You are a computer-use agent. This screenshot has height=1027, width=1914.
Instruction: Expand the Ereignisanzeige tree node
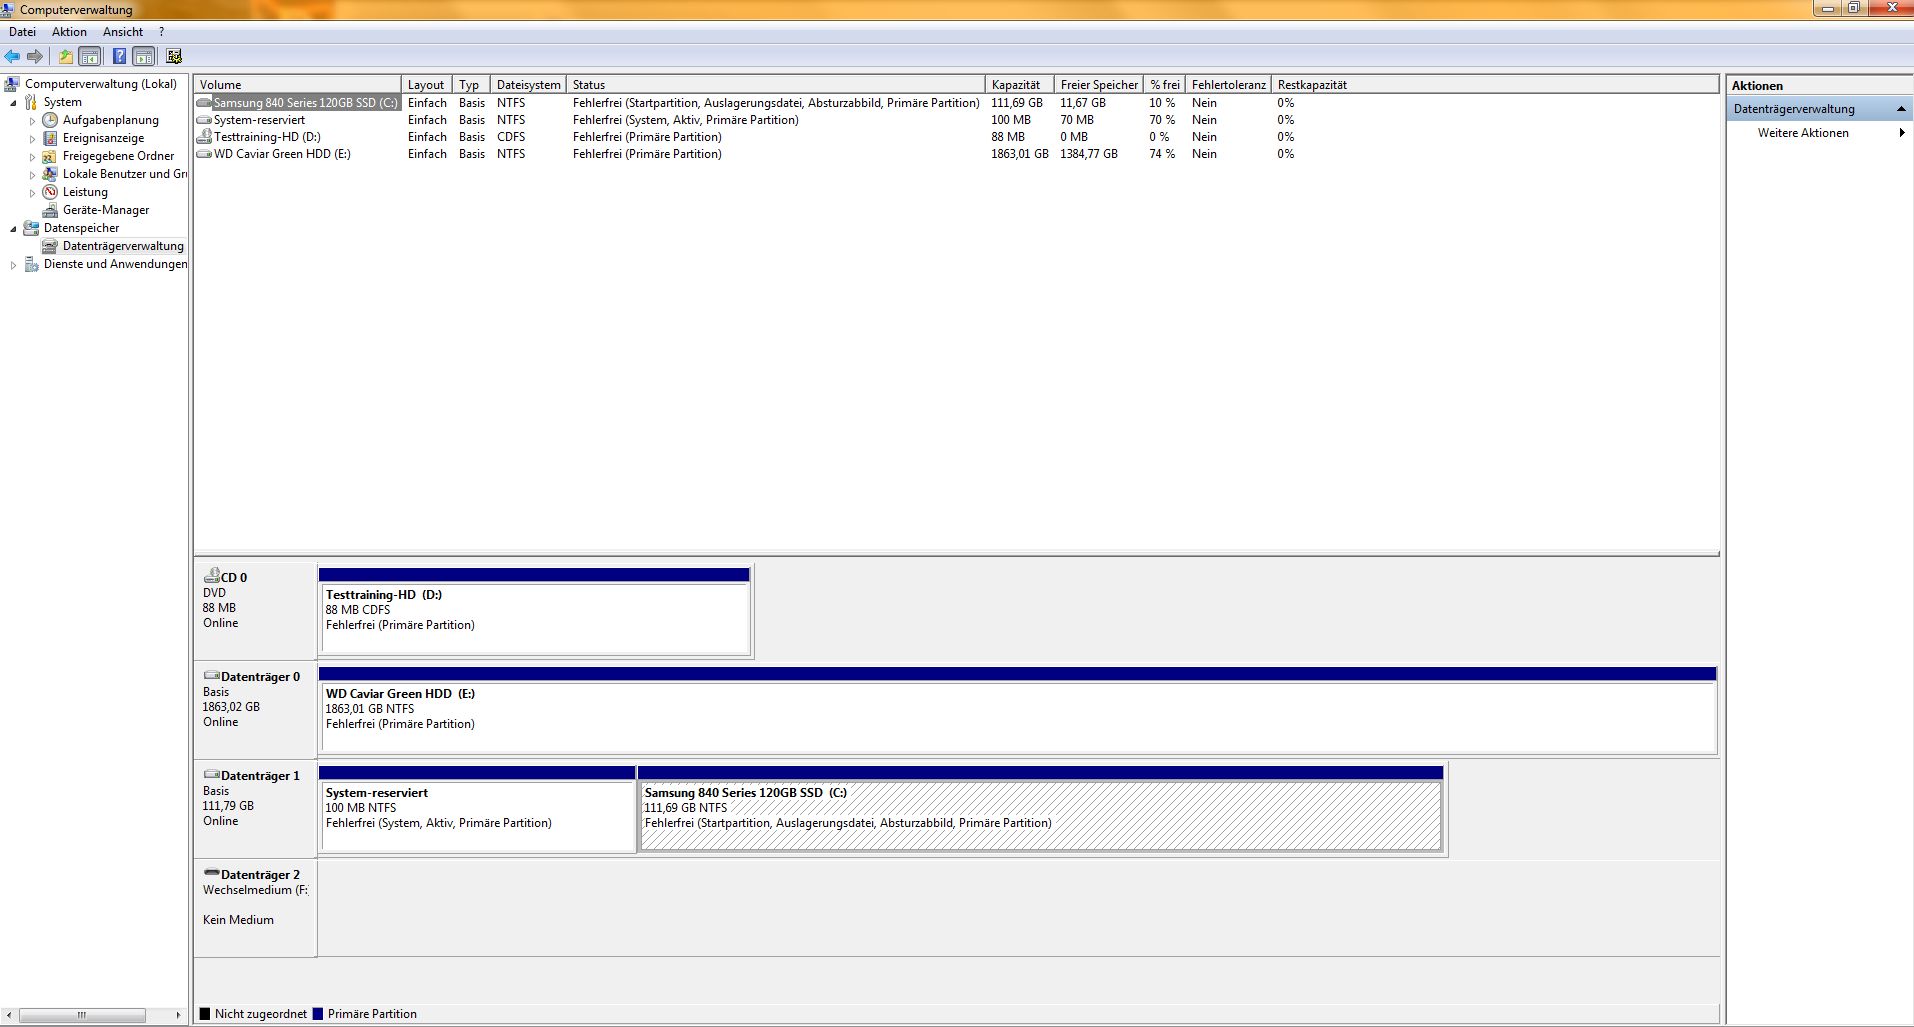point(32,139)
